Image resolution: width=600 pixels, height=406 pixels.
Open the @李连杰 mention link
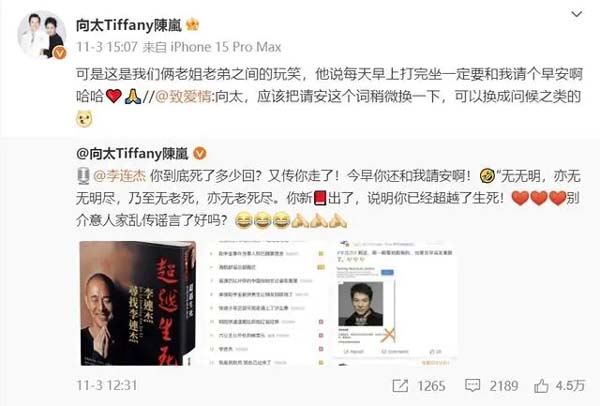[119, 176]
